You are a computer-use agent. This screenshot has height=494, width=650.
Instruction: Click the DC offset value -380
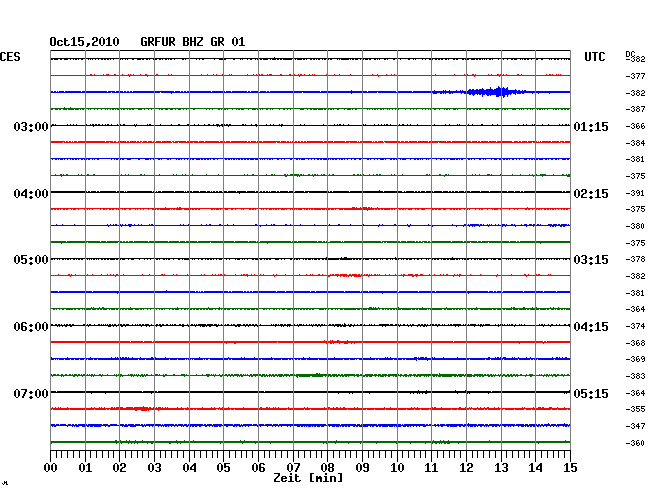[635, 226]
